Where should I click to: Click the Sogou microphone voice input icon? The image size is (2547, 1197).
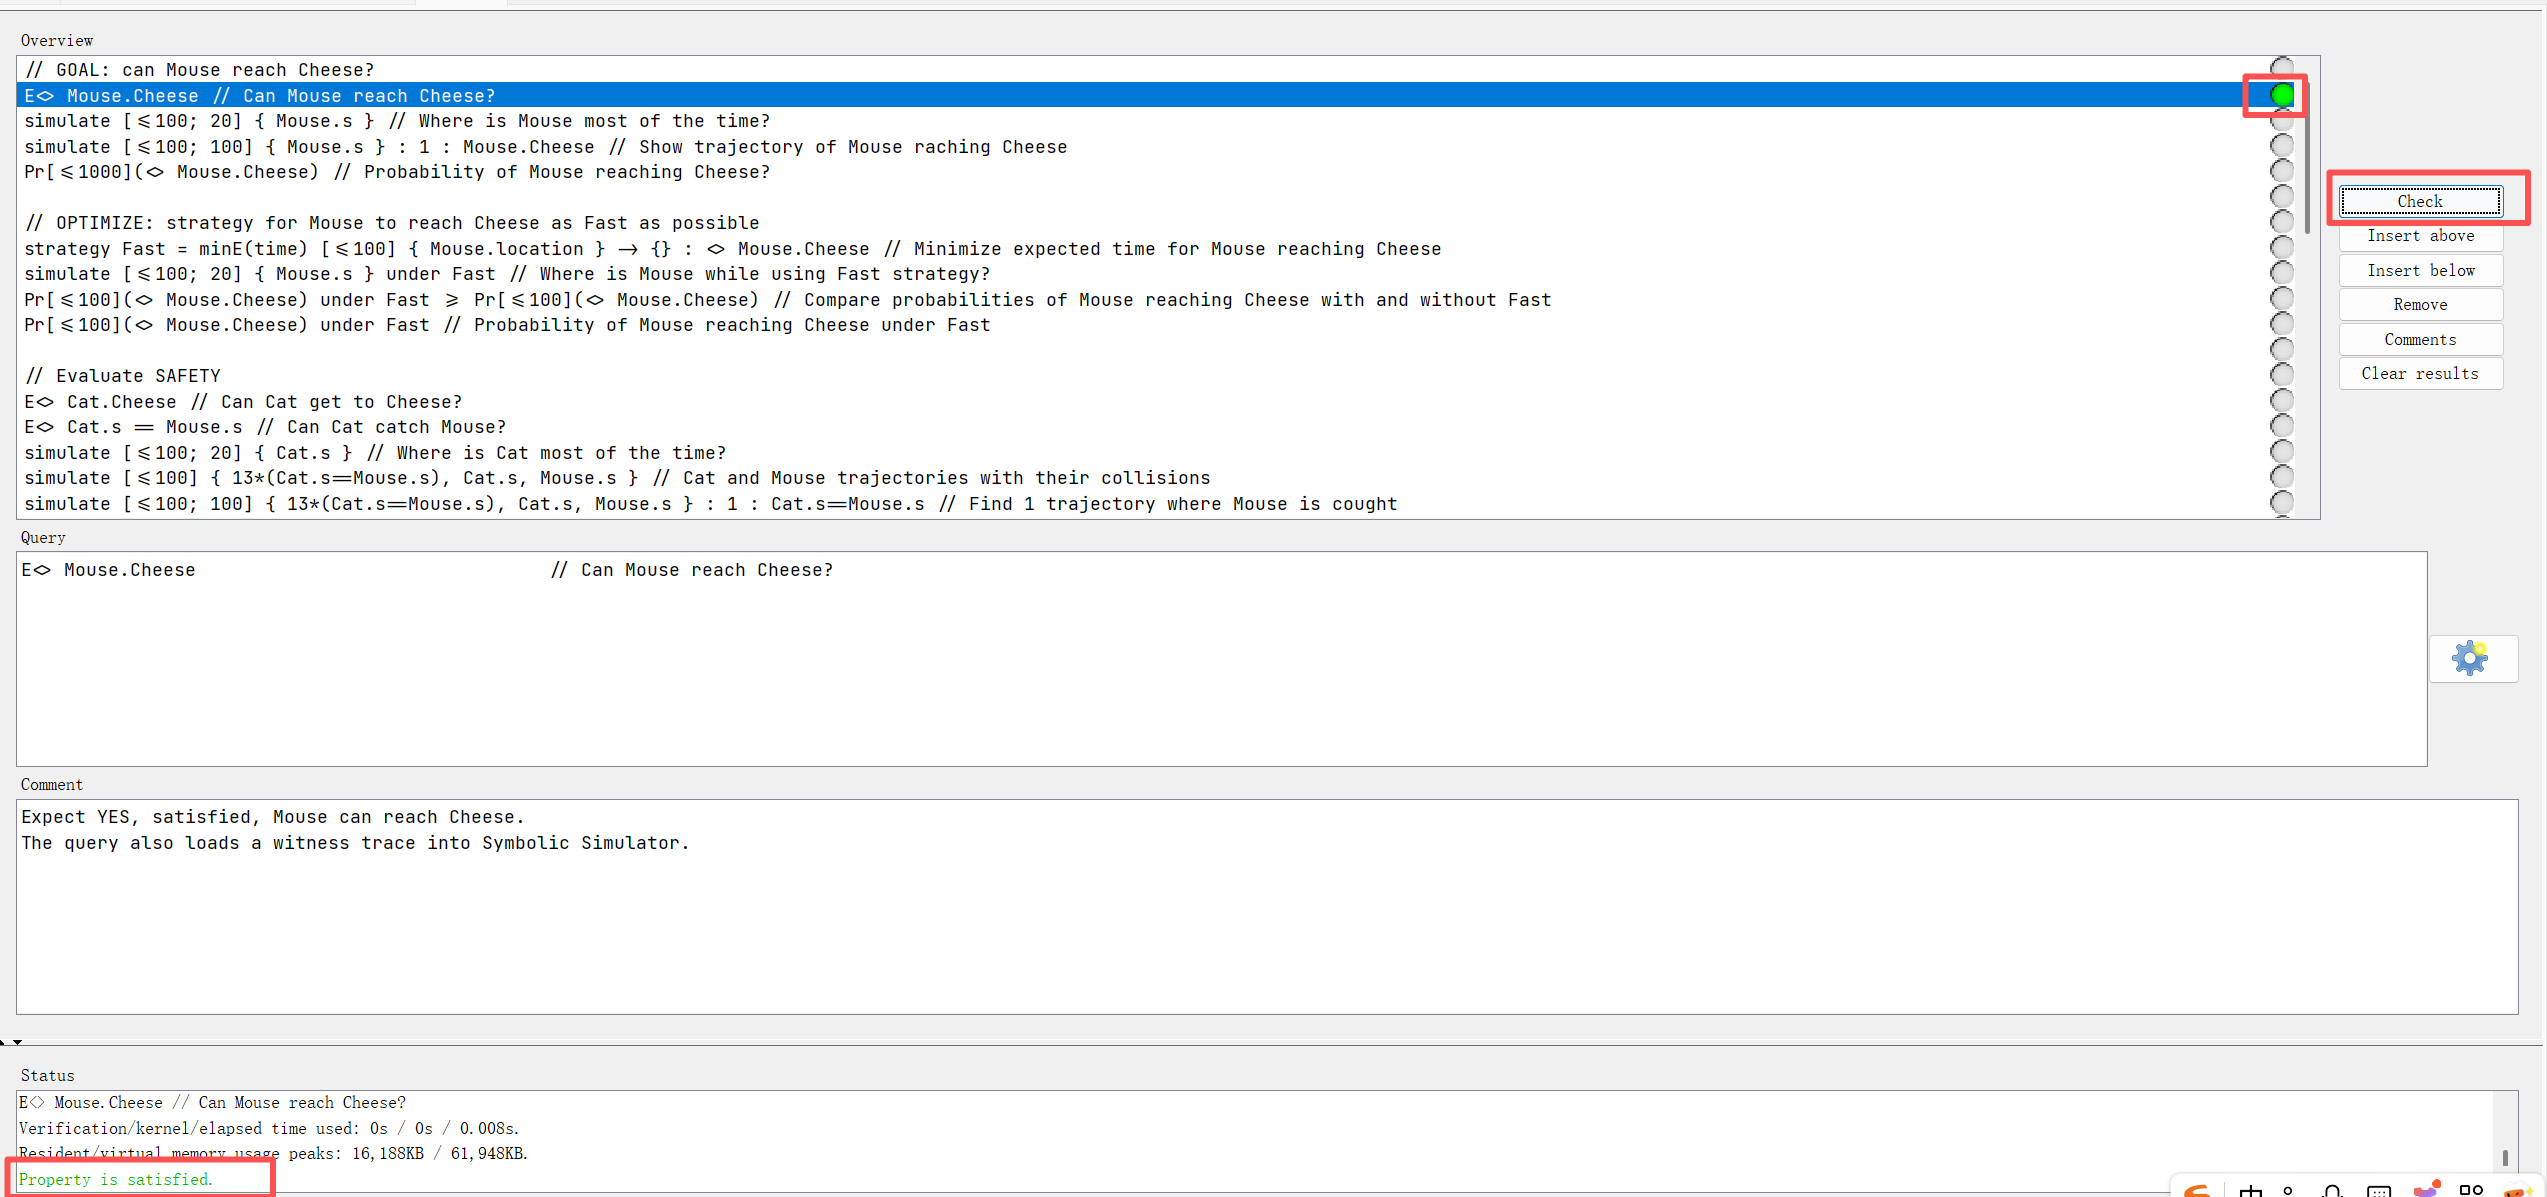point(2332,1190)
